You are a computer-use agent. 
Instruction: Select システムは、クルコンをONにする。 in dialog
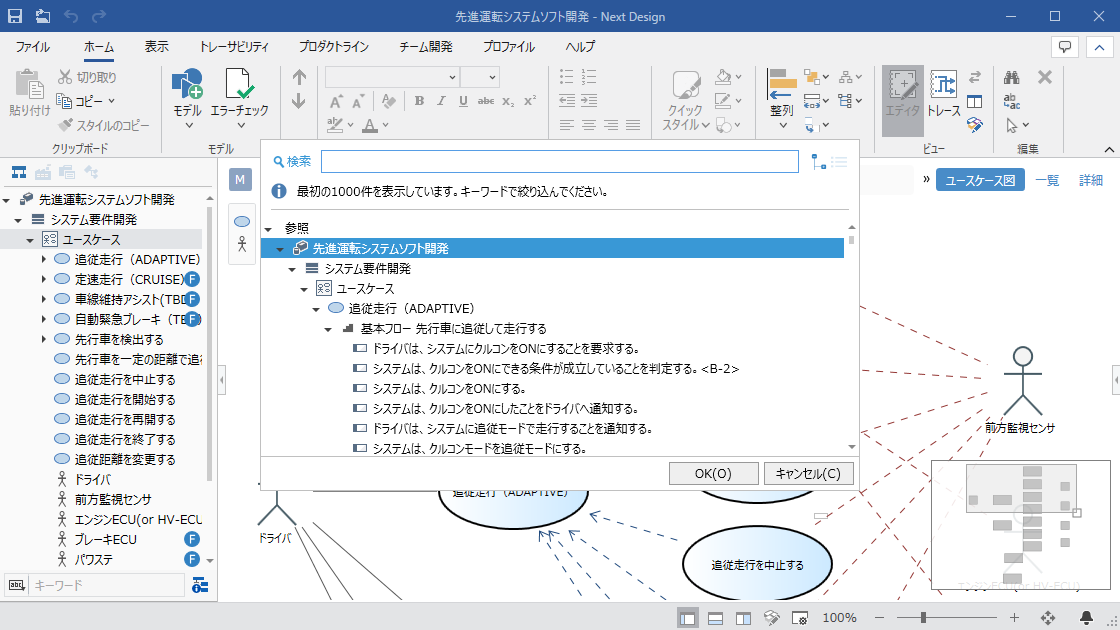point(449,389)
